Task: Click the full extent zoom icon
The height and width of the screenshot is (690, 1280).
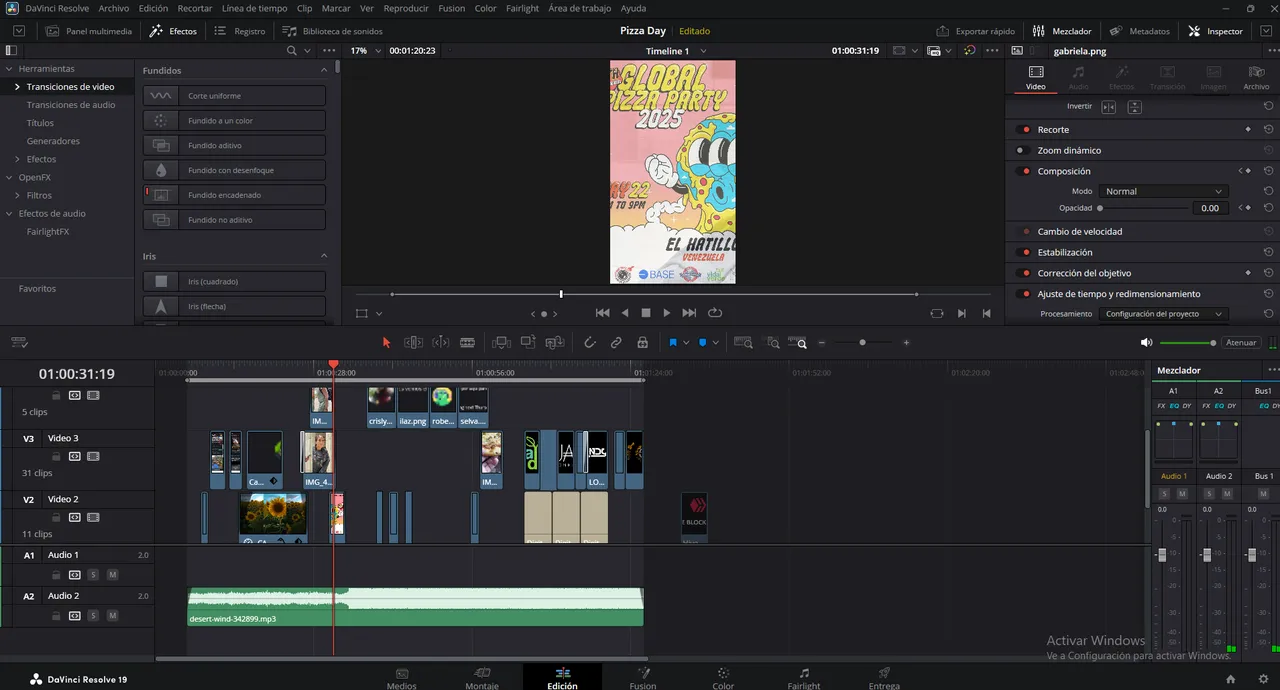Action: (743, 342)
